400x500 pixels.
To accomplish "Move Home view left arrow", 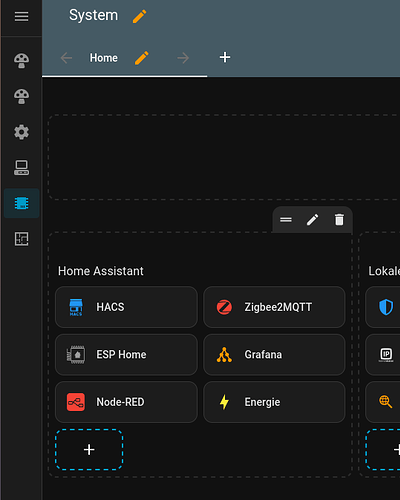I will (66, 58).
